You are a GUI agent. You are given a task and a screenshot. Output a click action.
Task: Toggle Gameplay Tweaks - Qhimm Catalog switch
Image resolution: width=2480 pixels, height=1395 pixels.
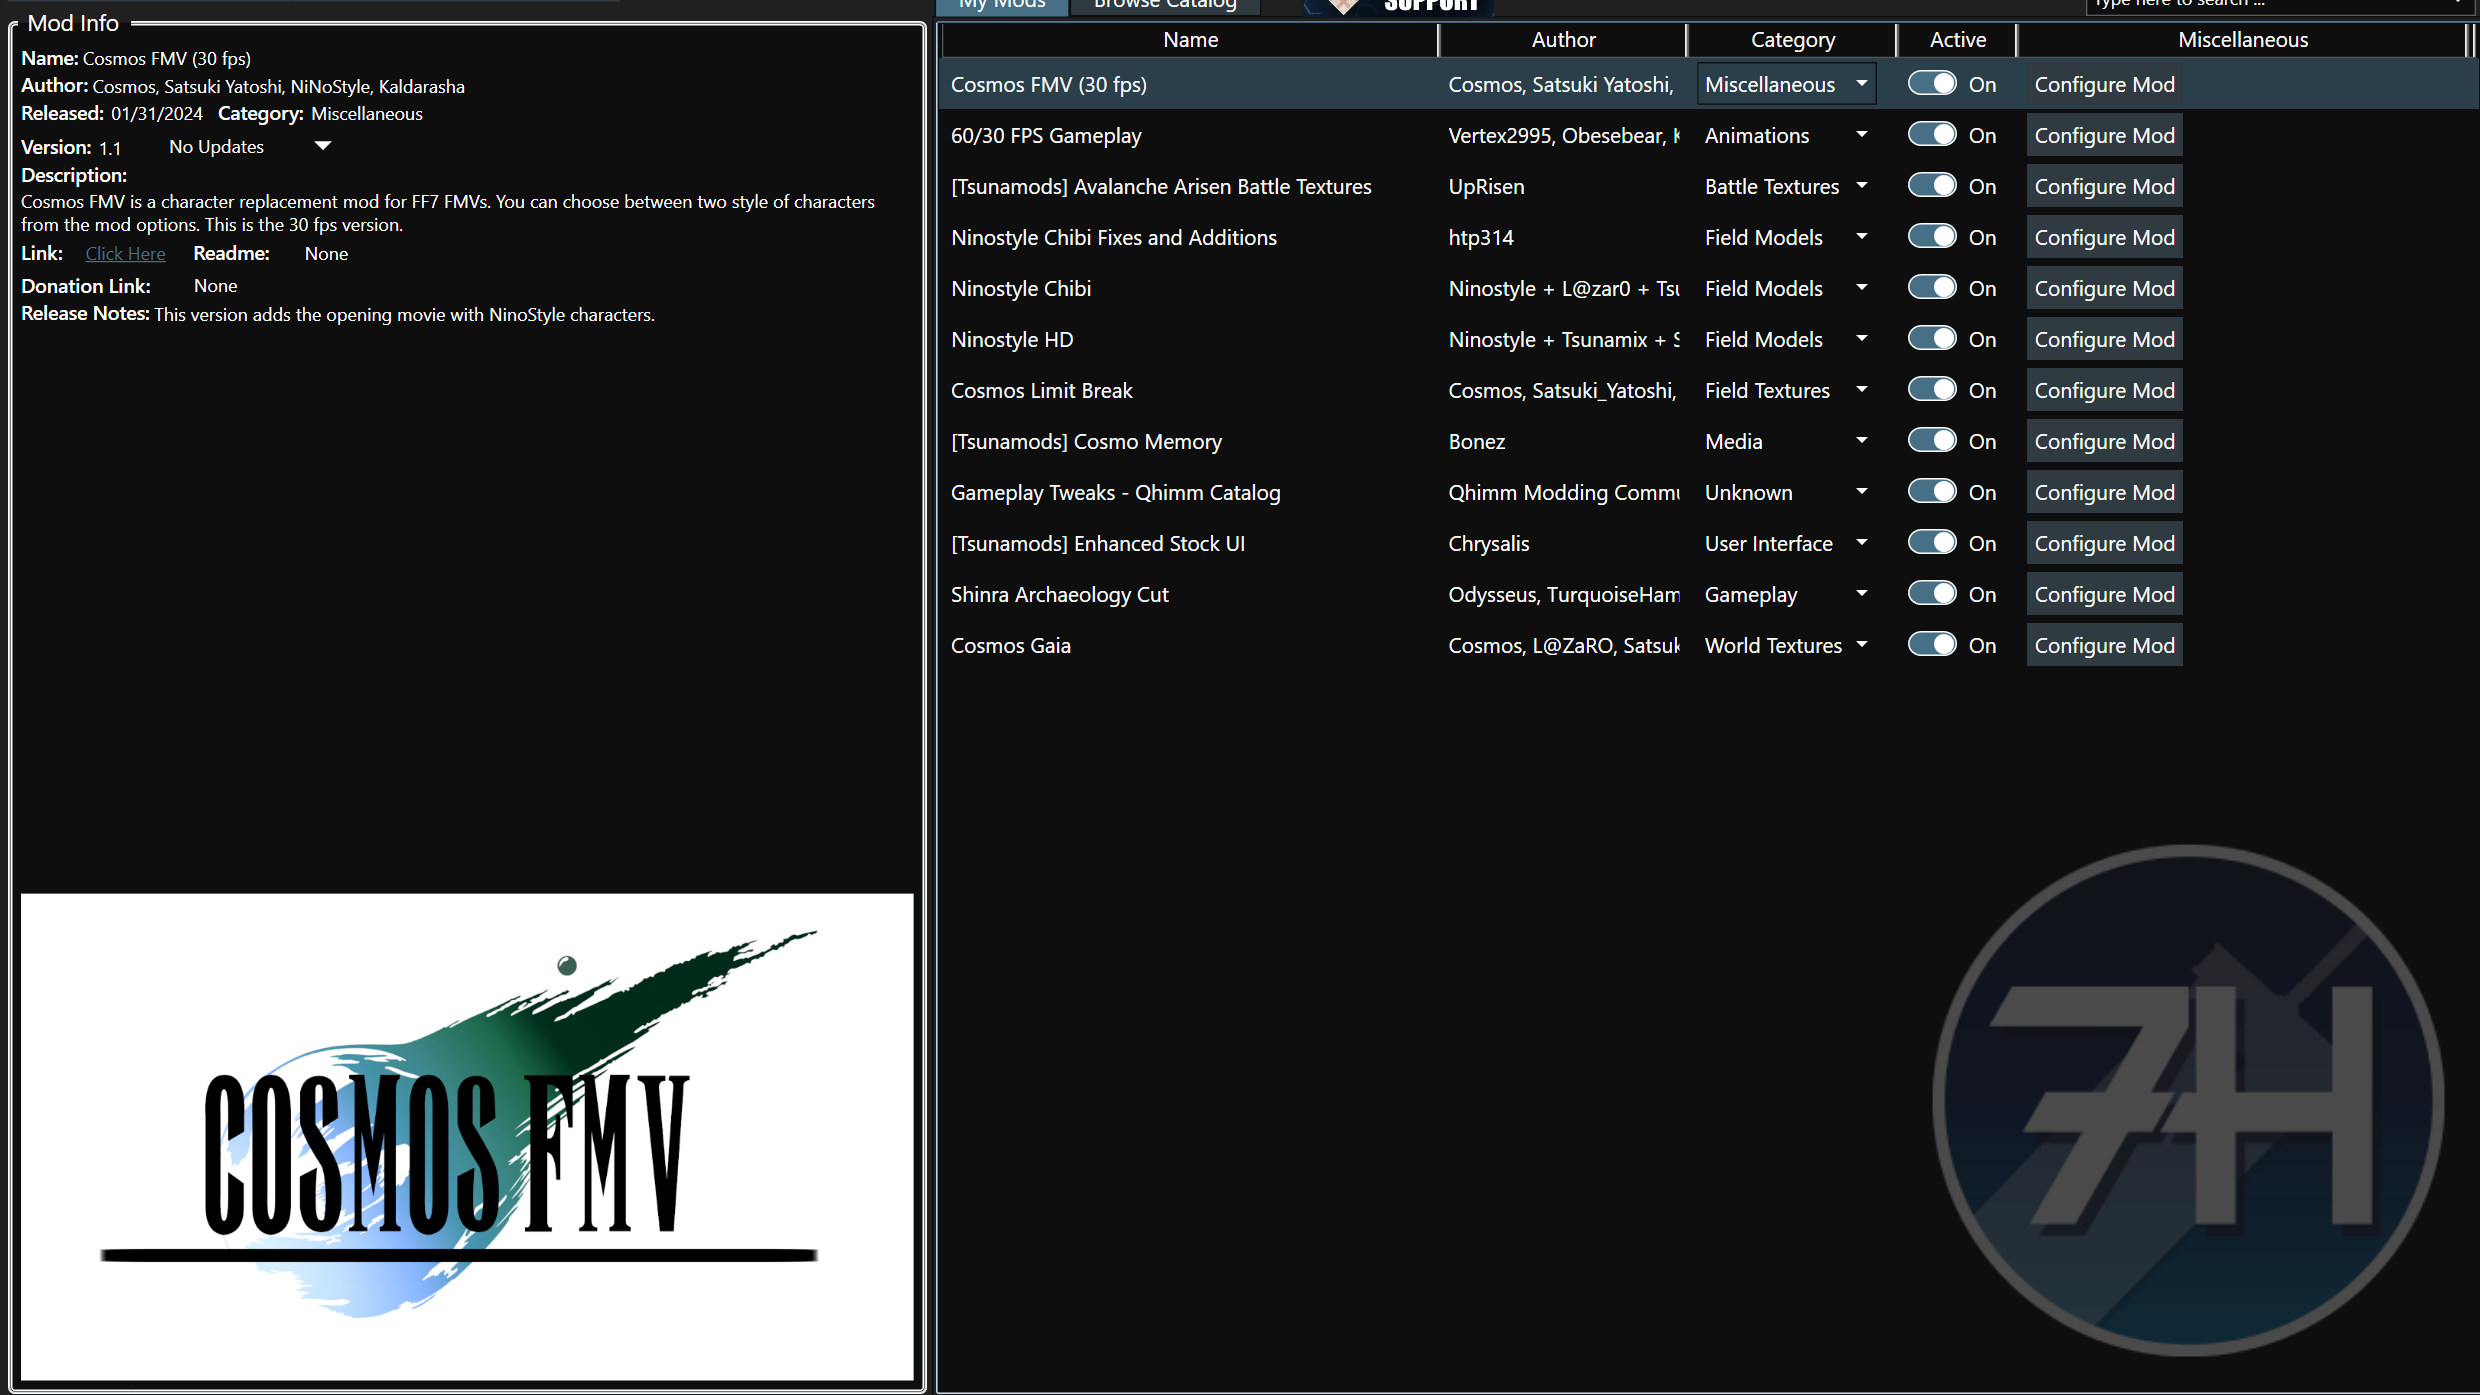1932,492
